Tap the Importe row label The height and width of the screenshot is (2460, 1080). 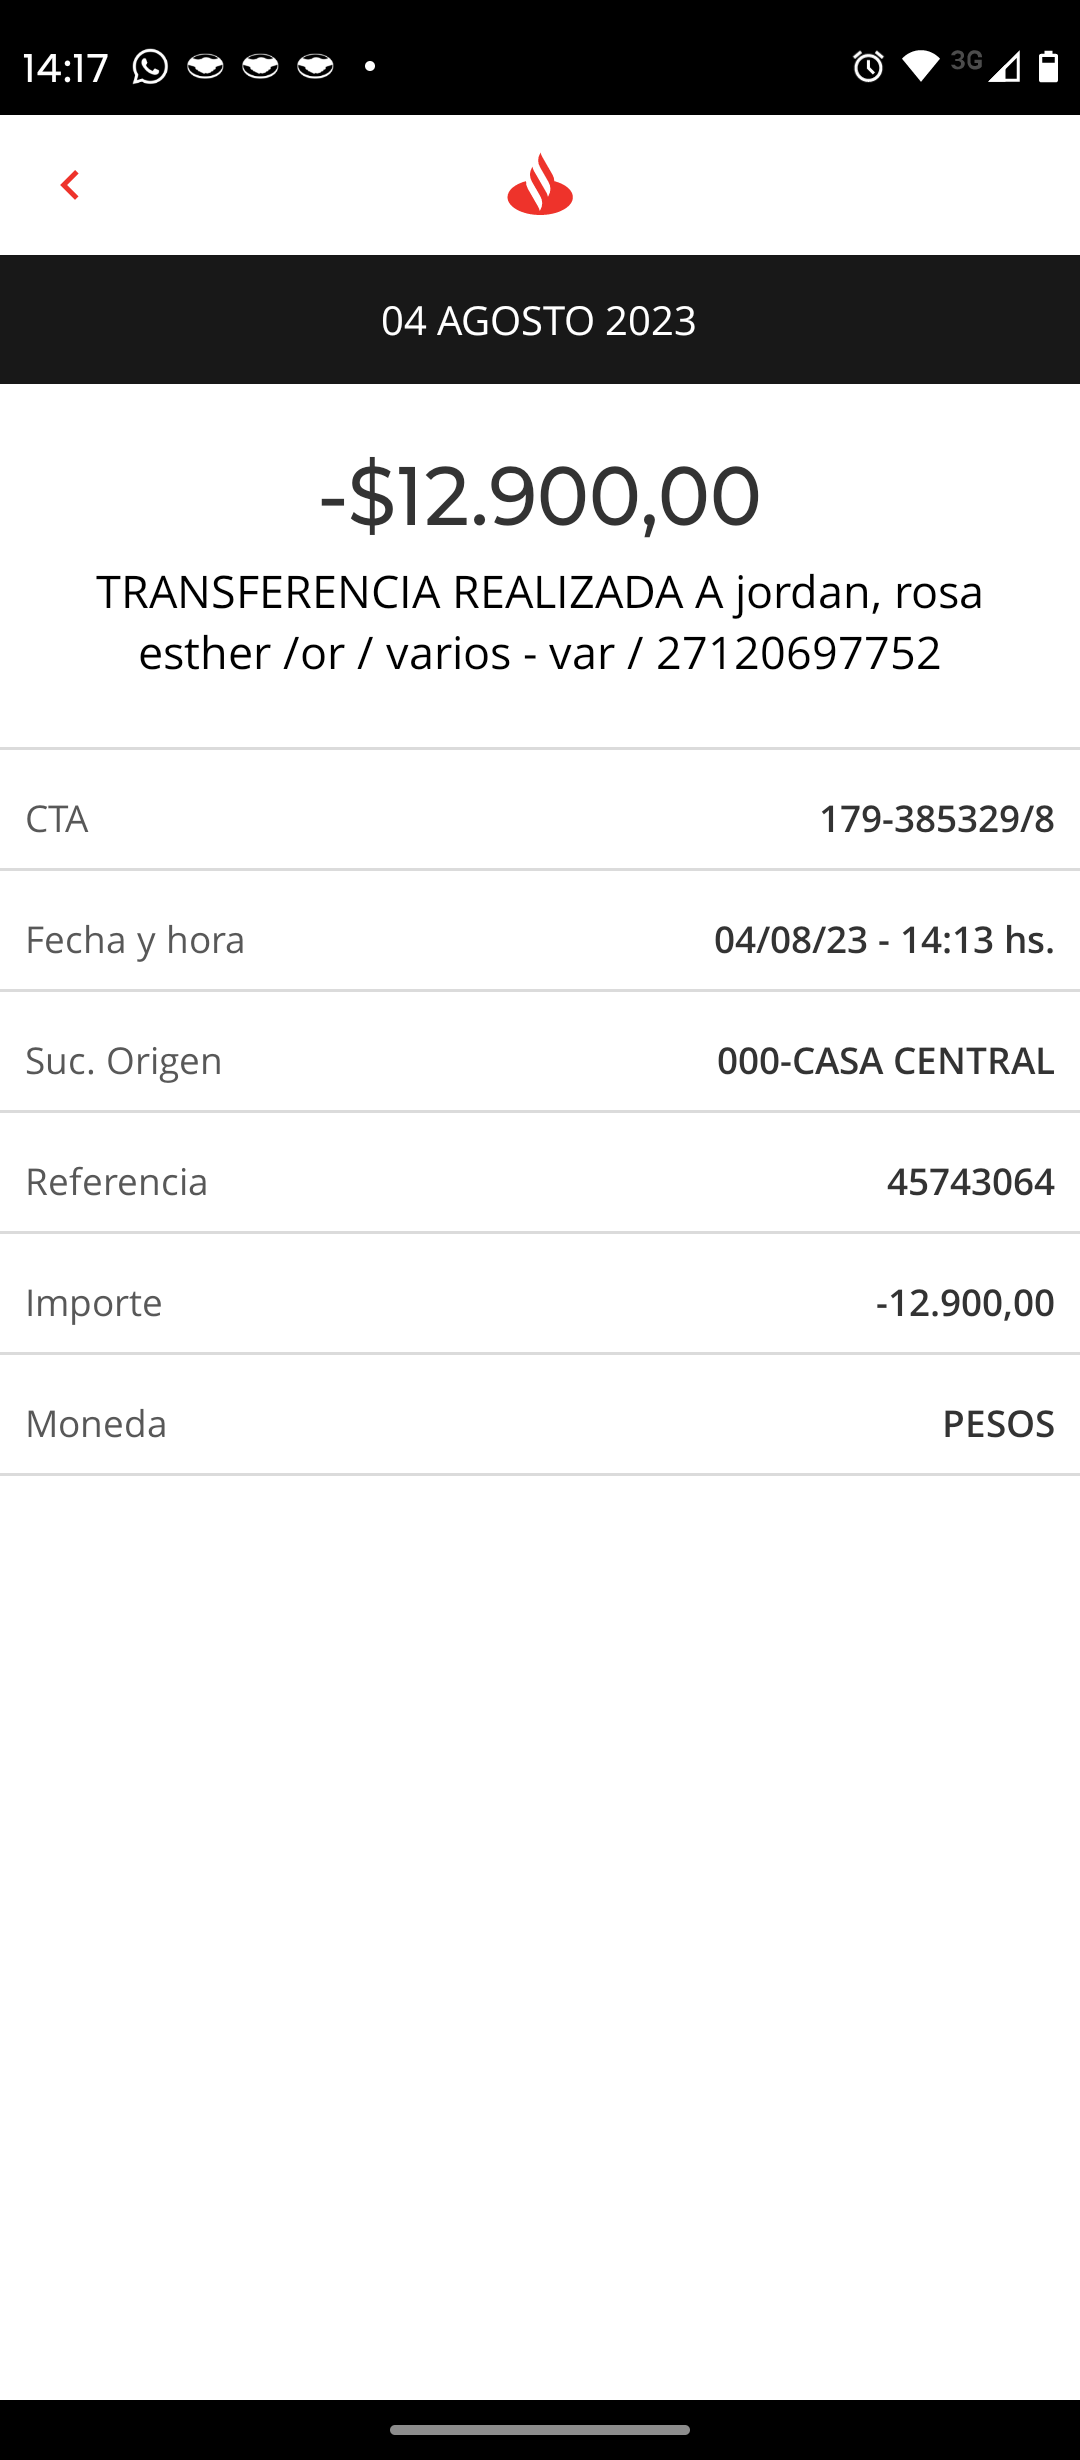[94, 1303]
